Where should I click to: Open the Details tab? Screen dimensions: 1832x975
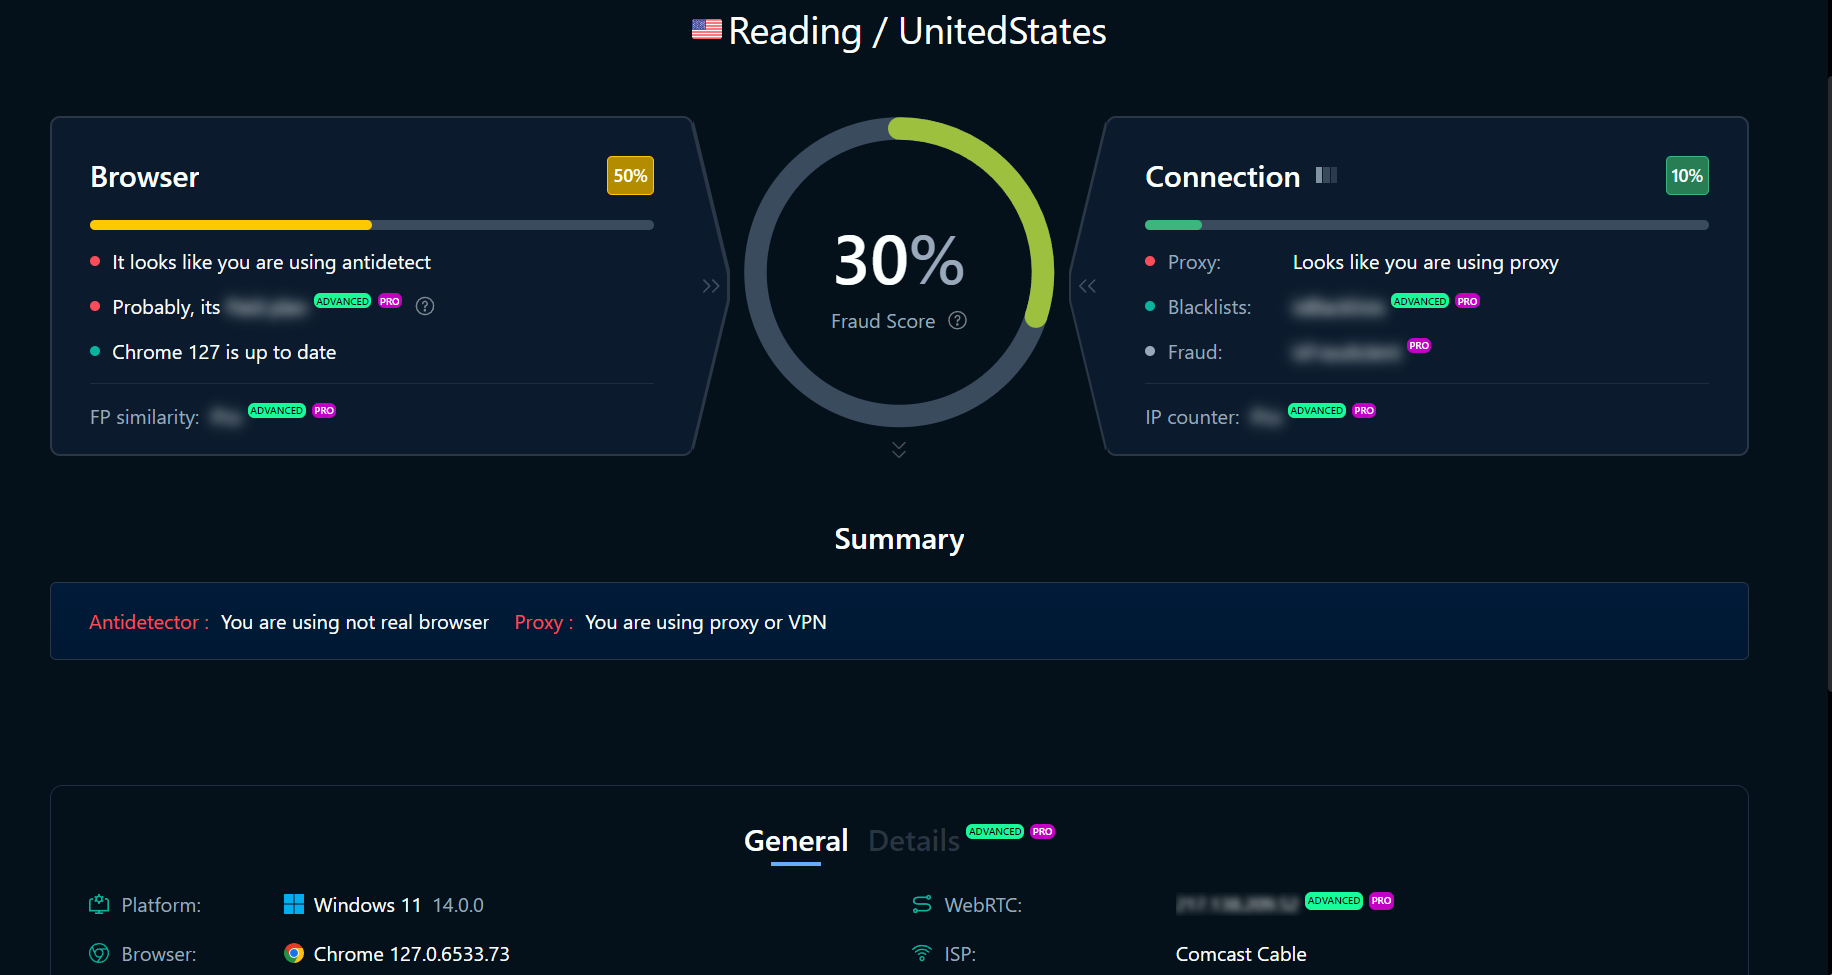913,841
